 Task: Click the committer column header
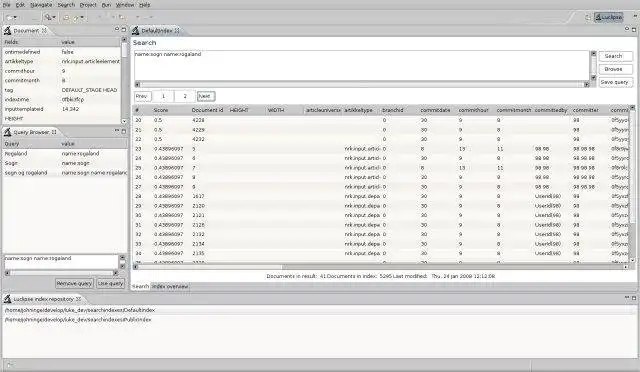590,110
